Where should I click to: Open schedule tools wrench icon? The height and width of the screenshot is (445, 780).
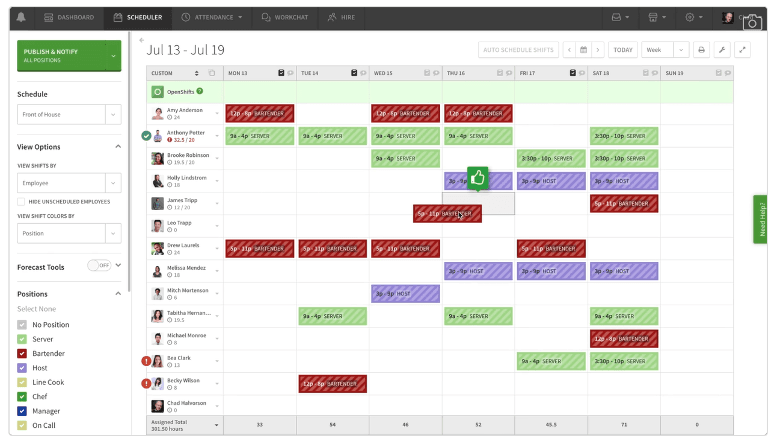pos(722,49)
